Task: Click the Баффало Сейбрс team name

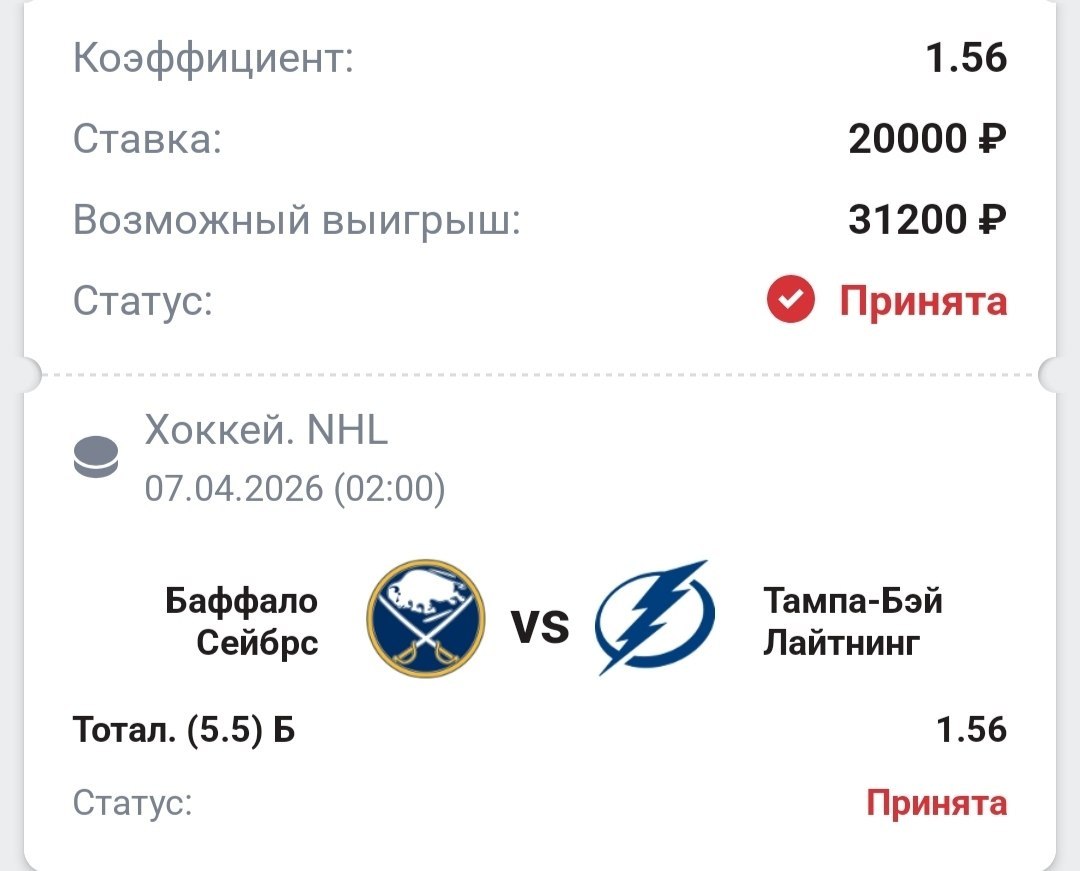Action: tap(242, 621)
